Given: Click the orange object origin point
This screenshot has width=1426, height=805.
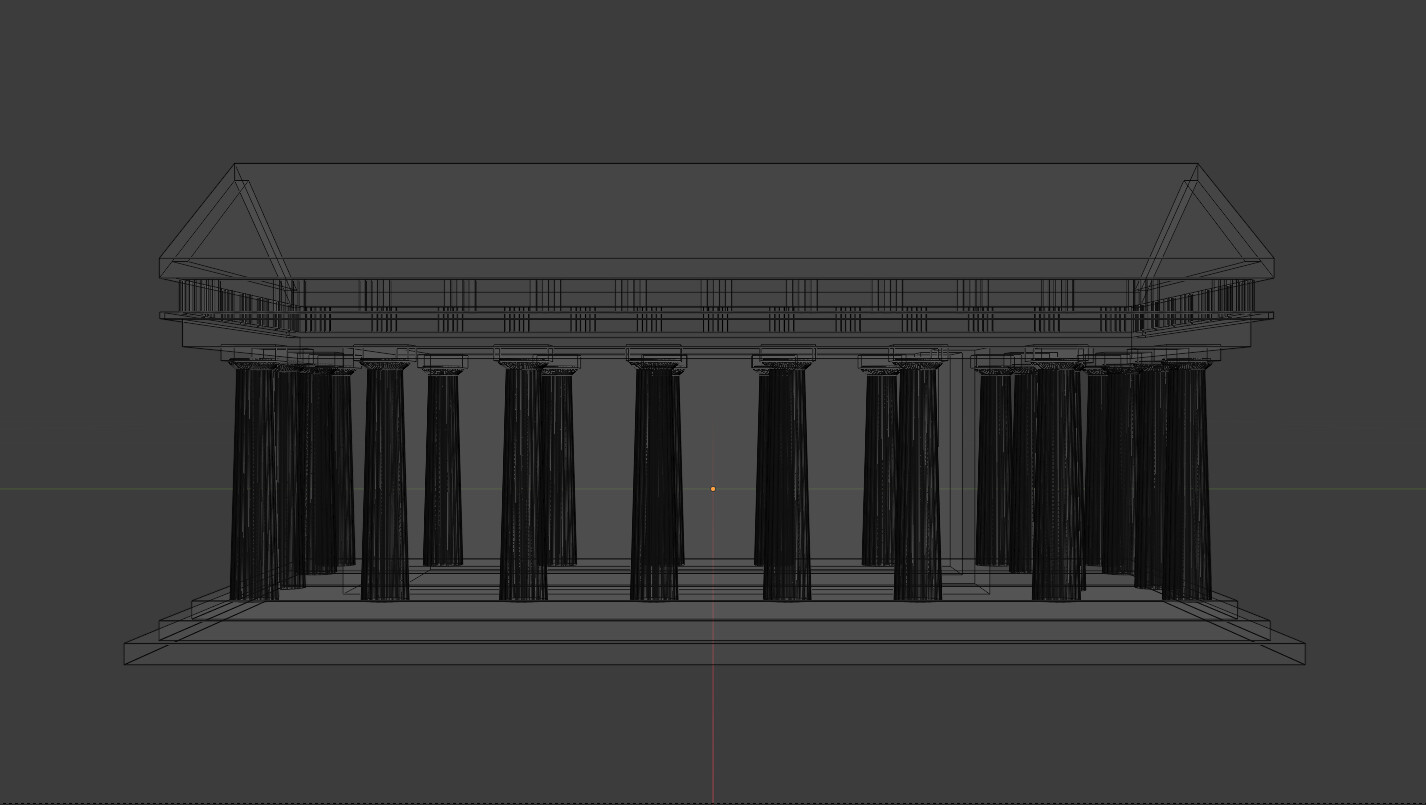Looking at the screenshot, I should tap(713, 488).
